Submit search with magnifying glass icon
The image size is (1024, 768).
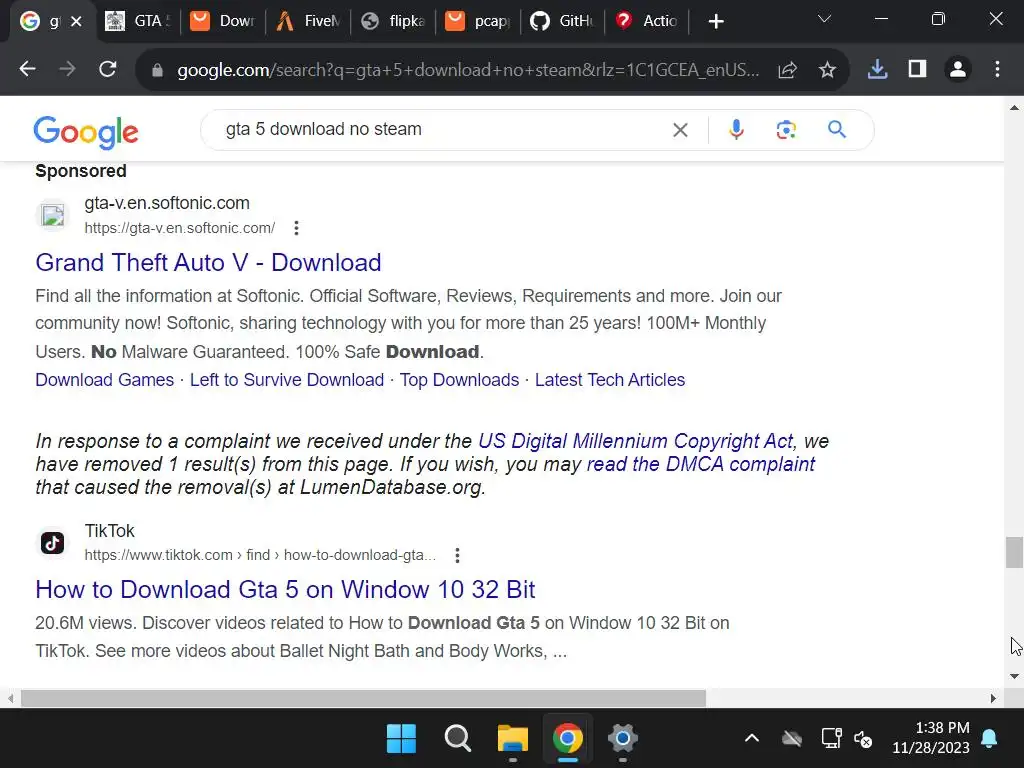pos(837,129)
